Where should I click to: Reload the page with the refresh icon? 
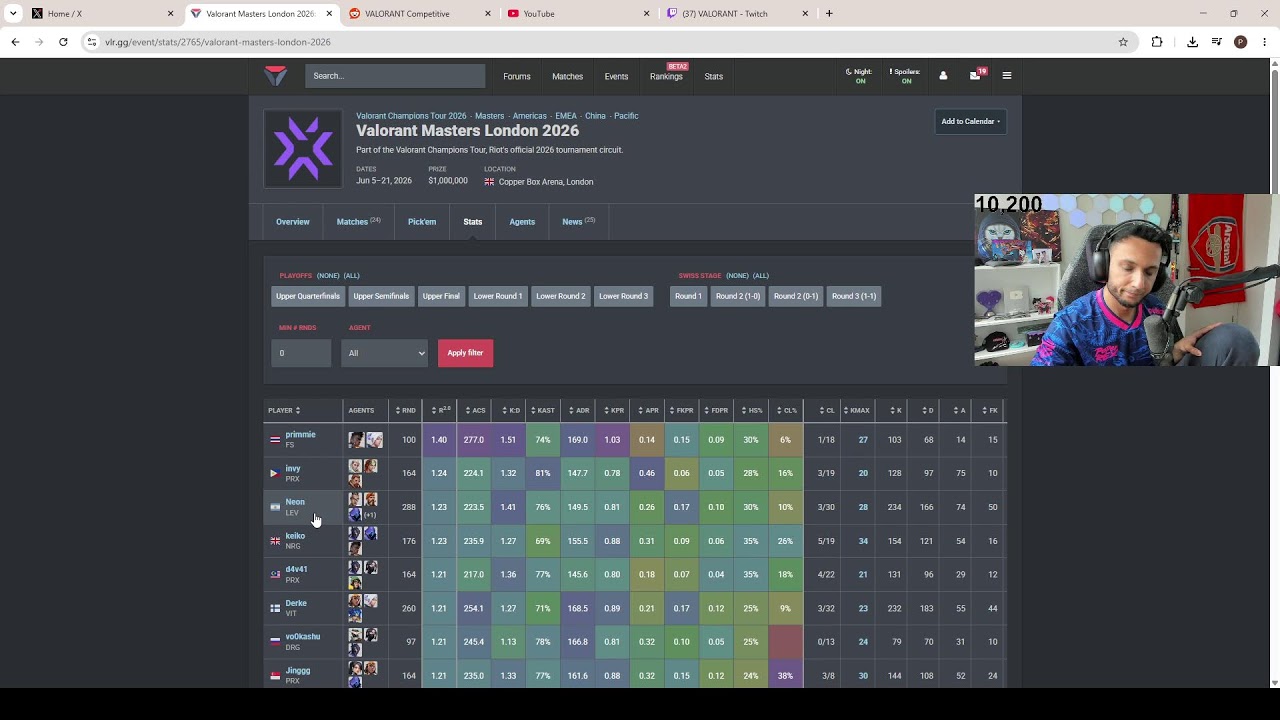pos(63,42)
